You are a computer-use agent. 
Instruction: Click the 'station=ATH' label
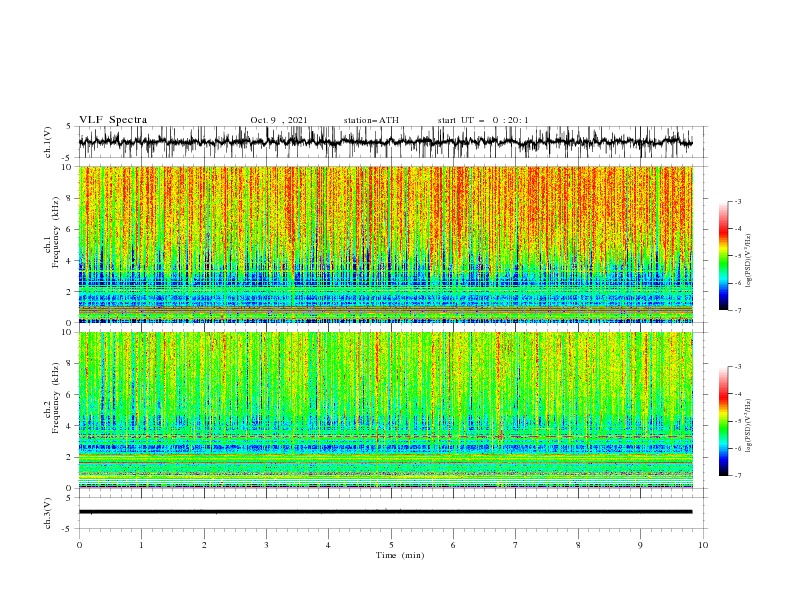pyautogui.click(x=371, y=120)
